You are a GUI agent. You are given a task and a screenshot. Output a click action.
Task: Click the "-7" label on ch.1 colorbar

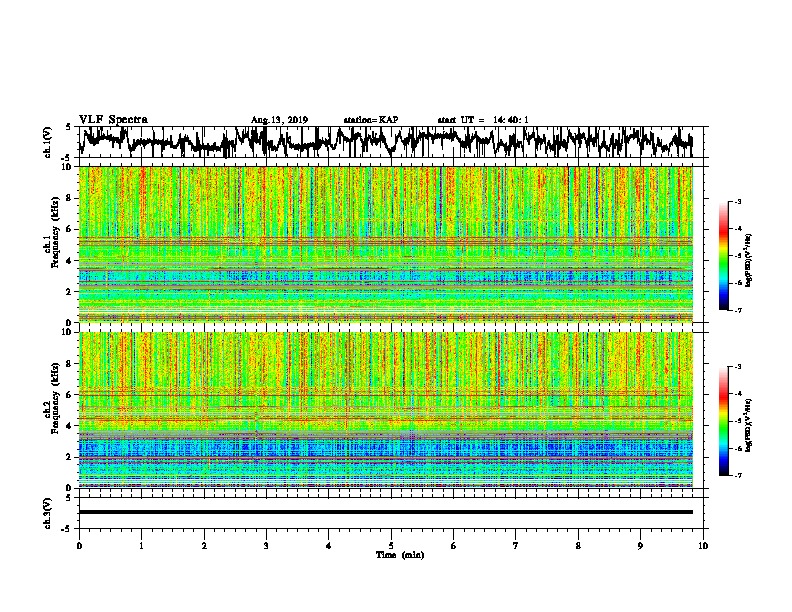point(737,310)
